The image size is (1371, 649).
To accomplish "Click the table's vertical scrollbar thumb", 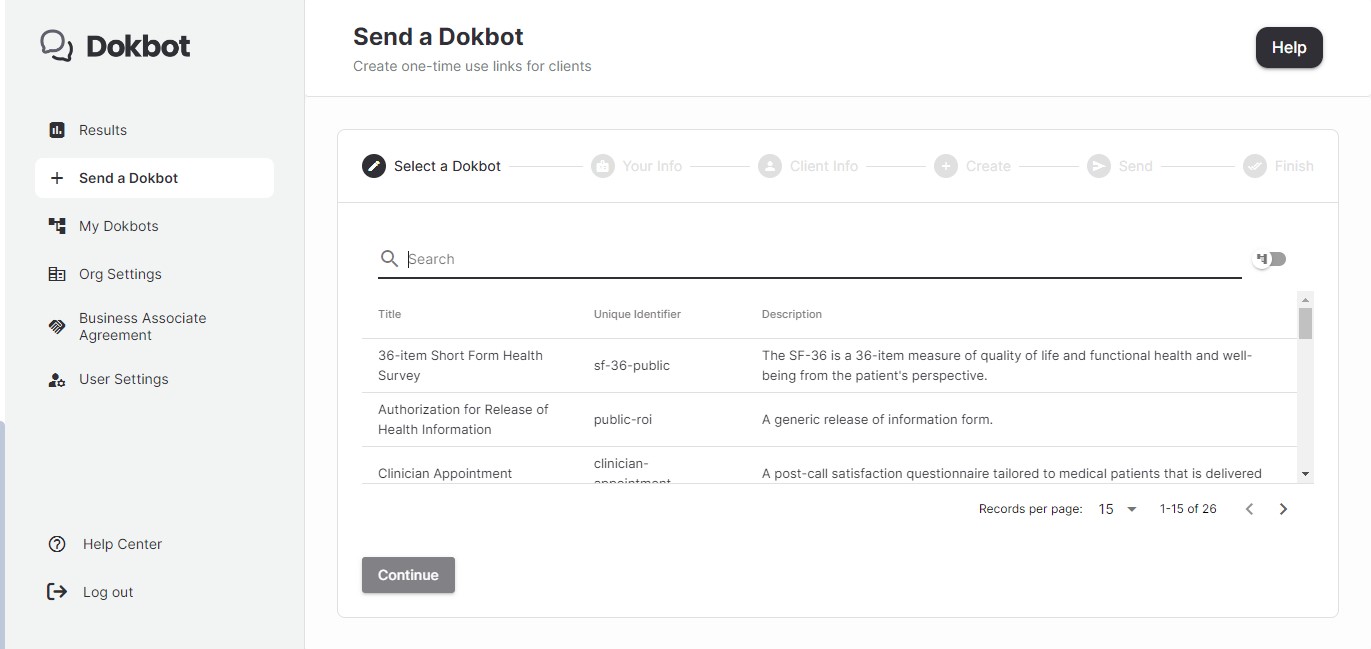I will [1305, 323].
